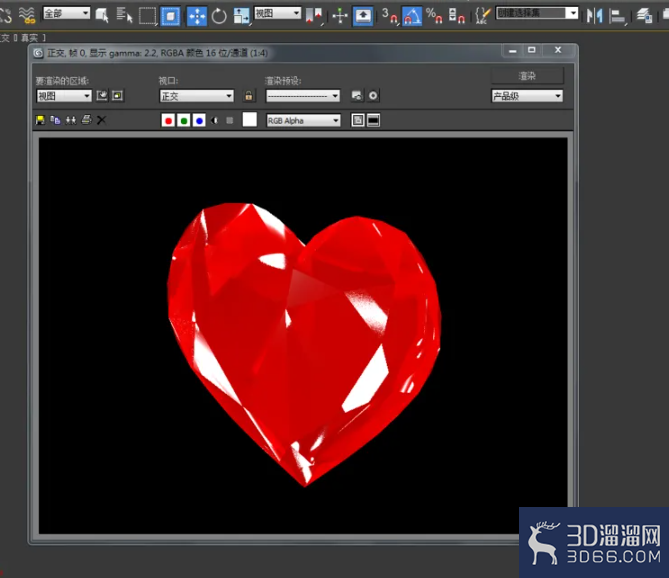Toggle the monochrome display button
This screenshot has height=578, width=669.
[x=230, y=121]
